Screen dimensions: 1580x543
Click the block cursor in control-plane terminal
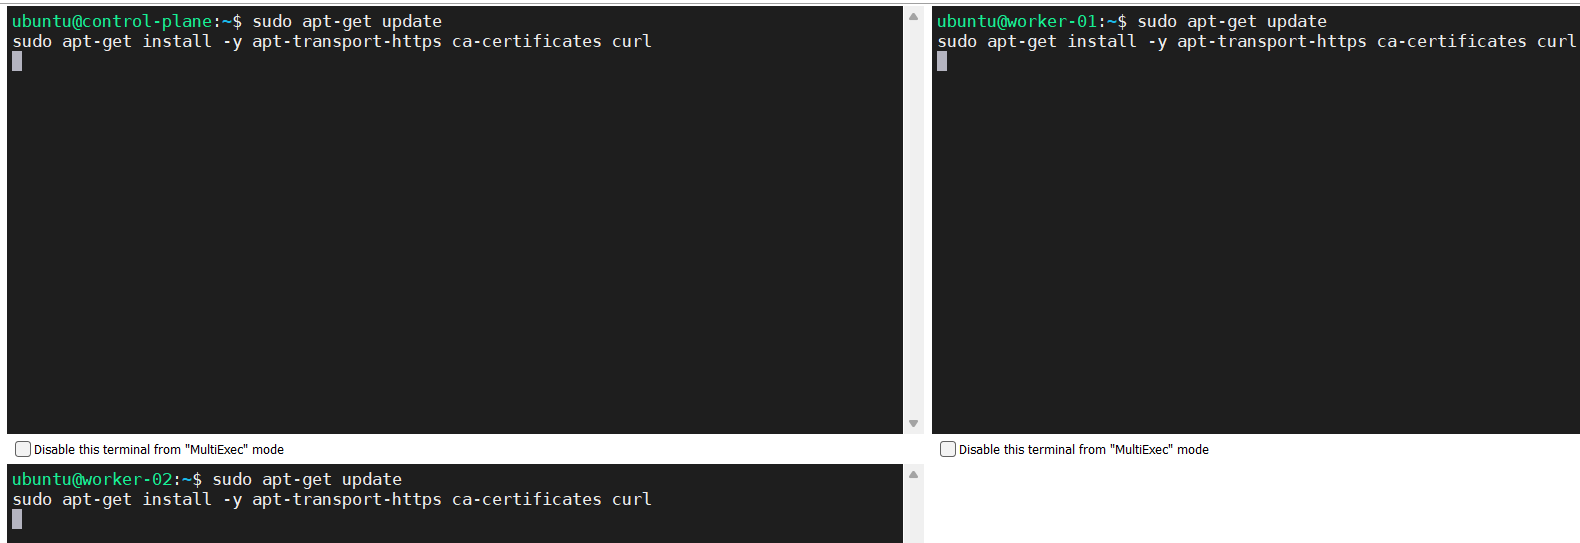[17, 61]
